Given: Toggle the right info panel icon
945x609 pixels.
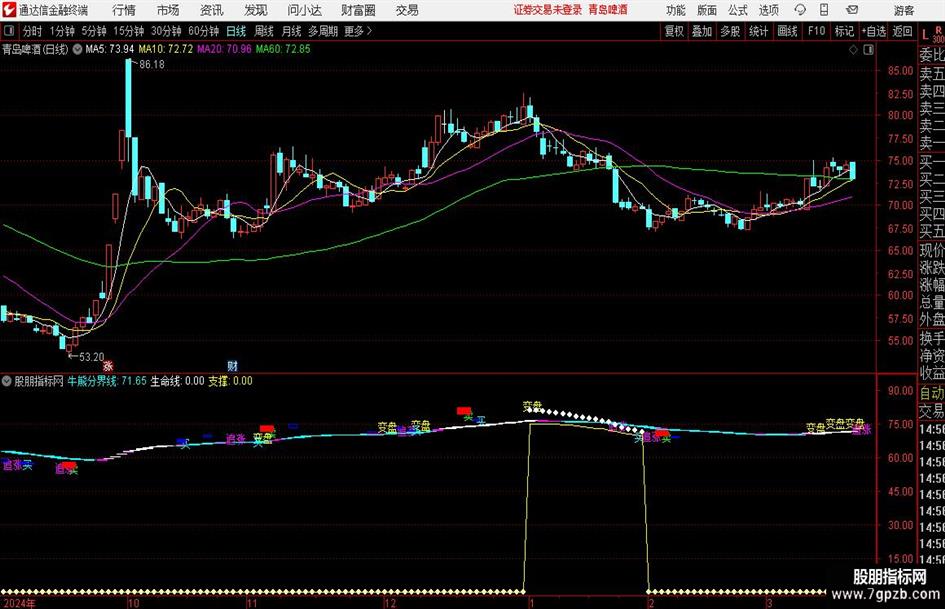Looking at the screenshot, I should 868,50.
